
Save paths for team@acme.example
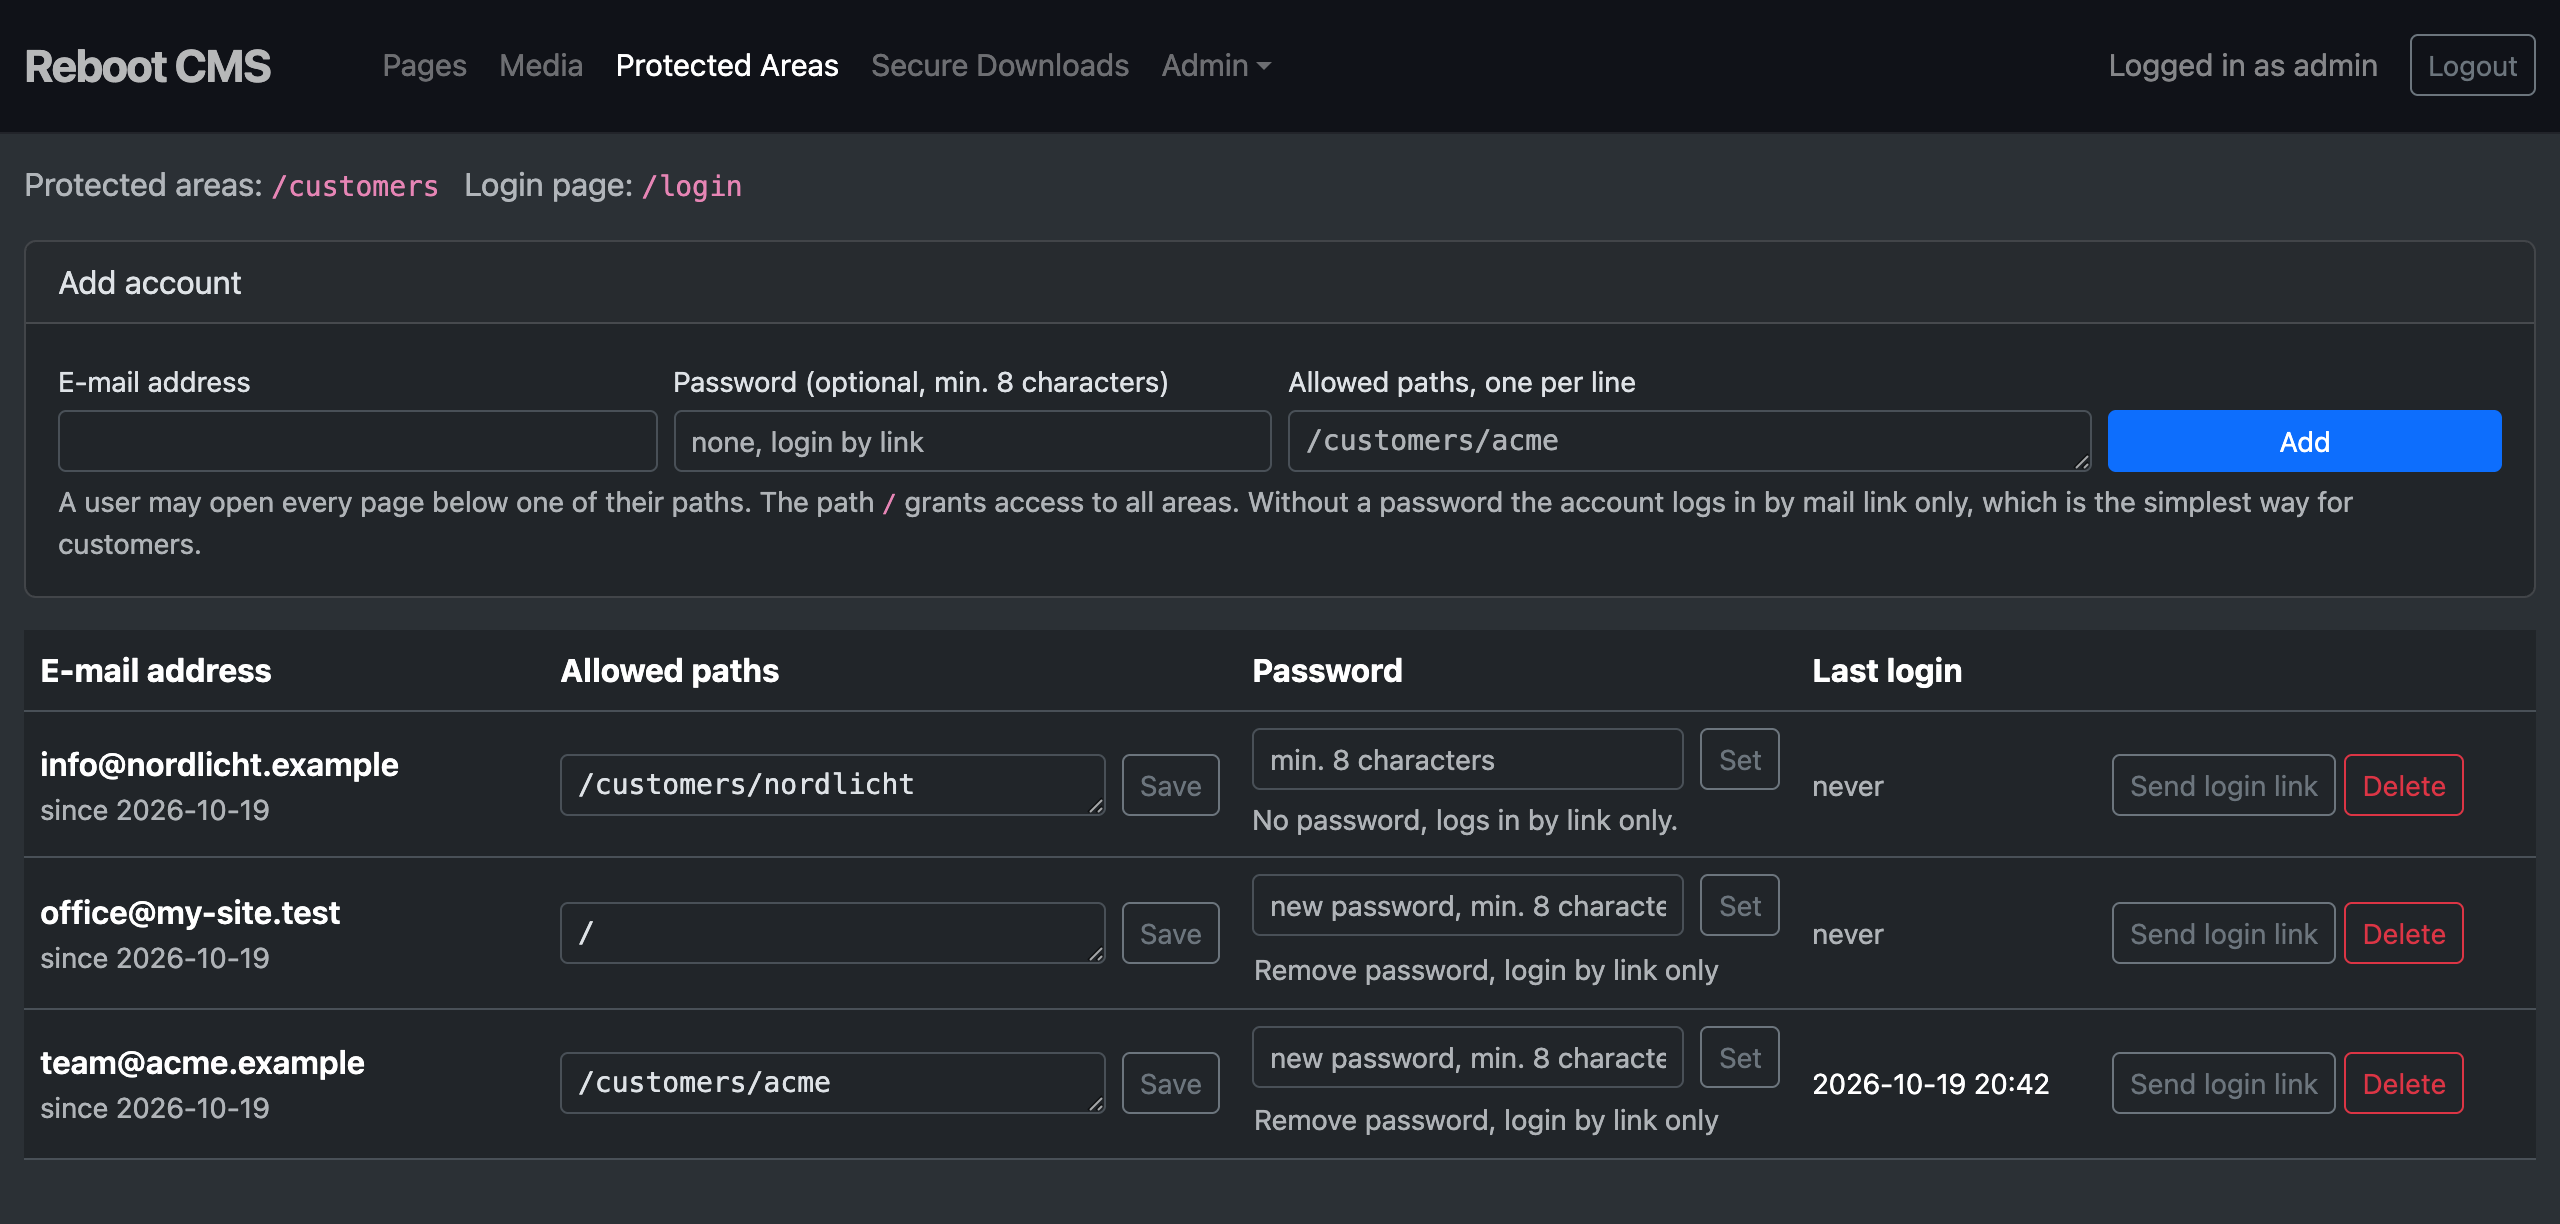tap(1170, 1083)
